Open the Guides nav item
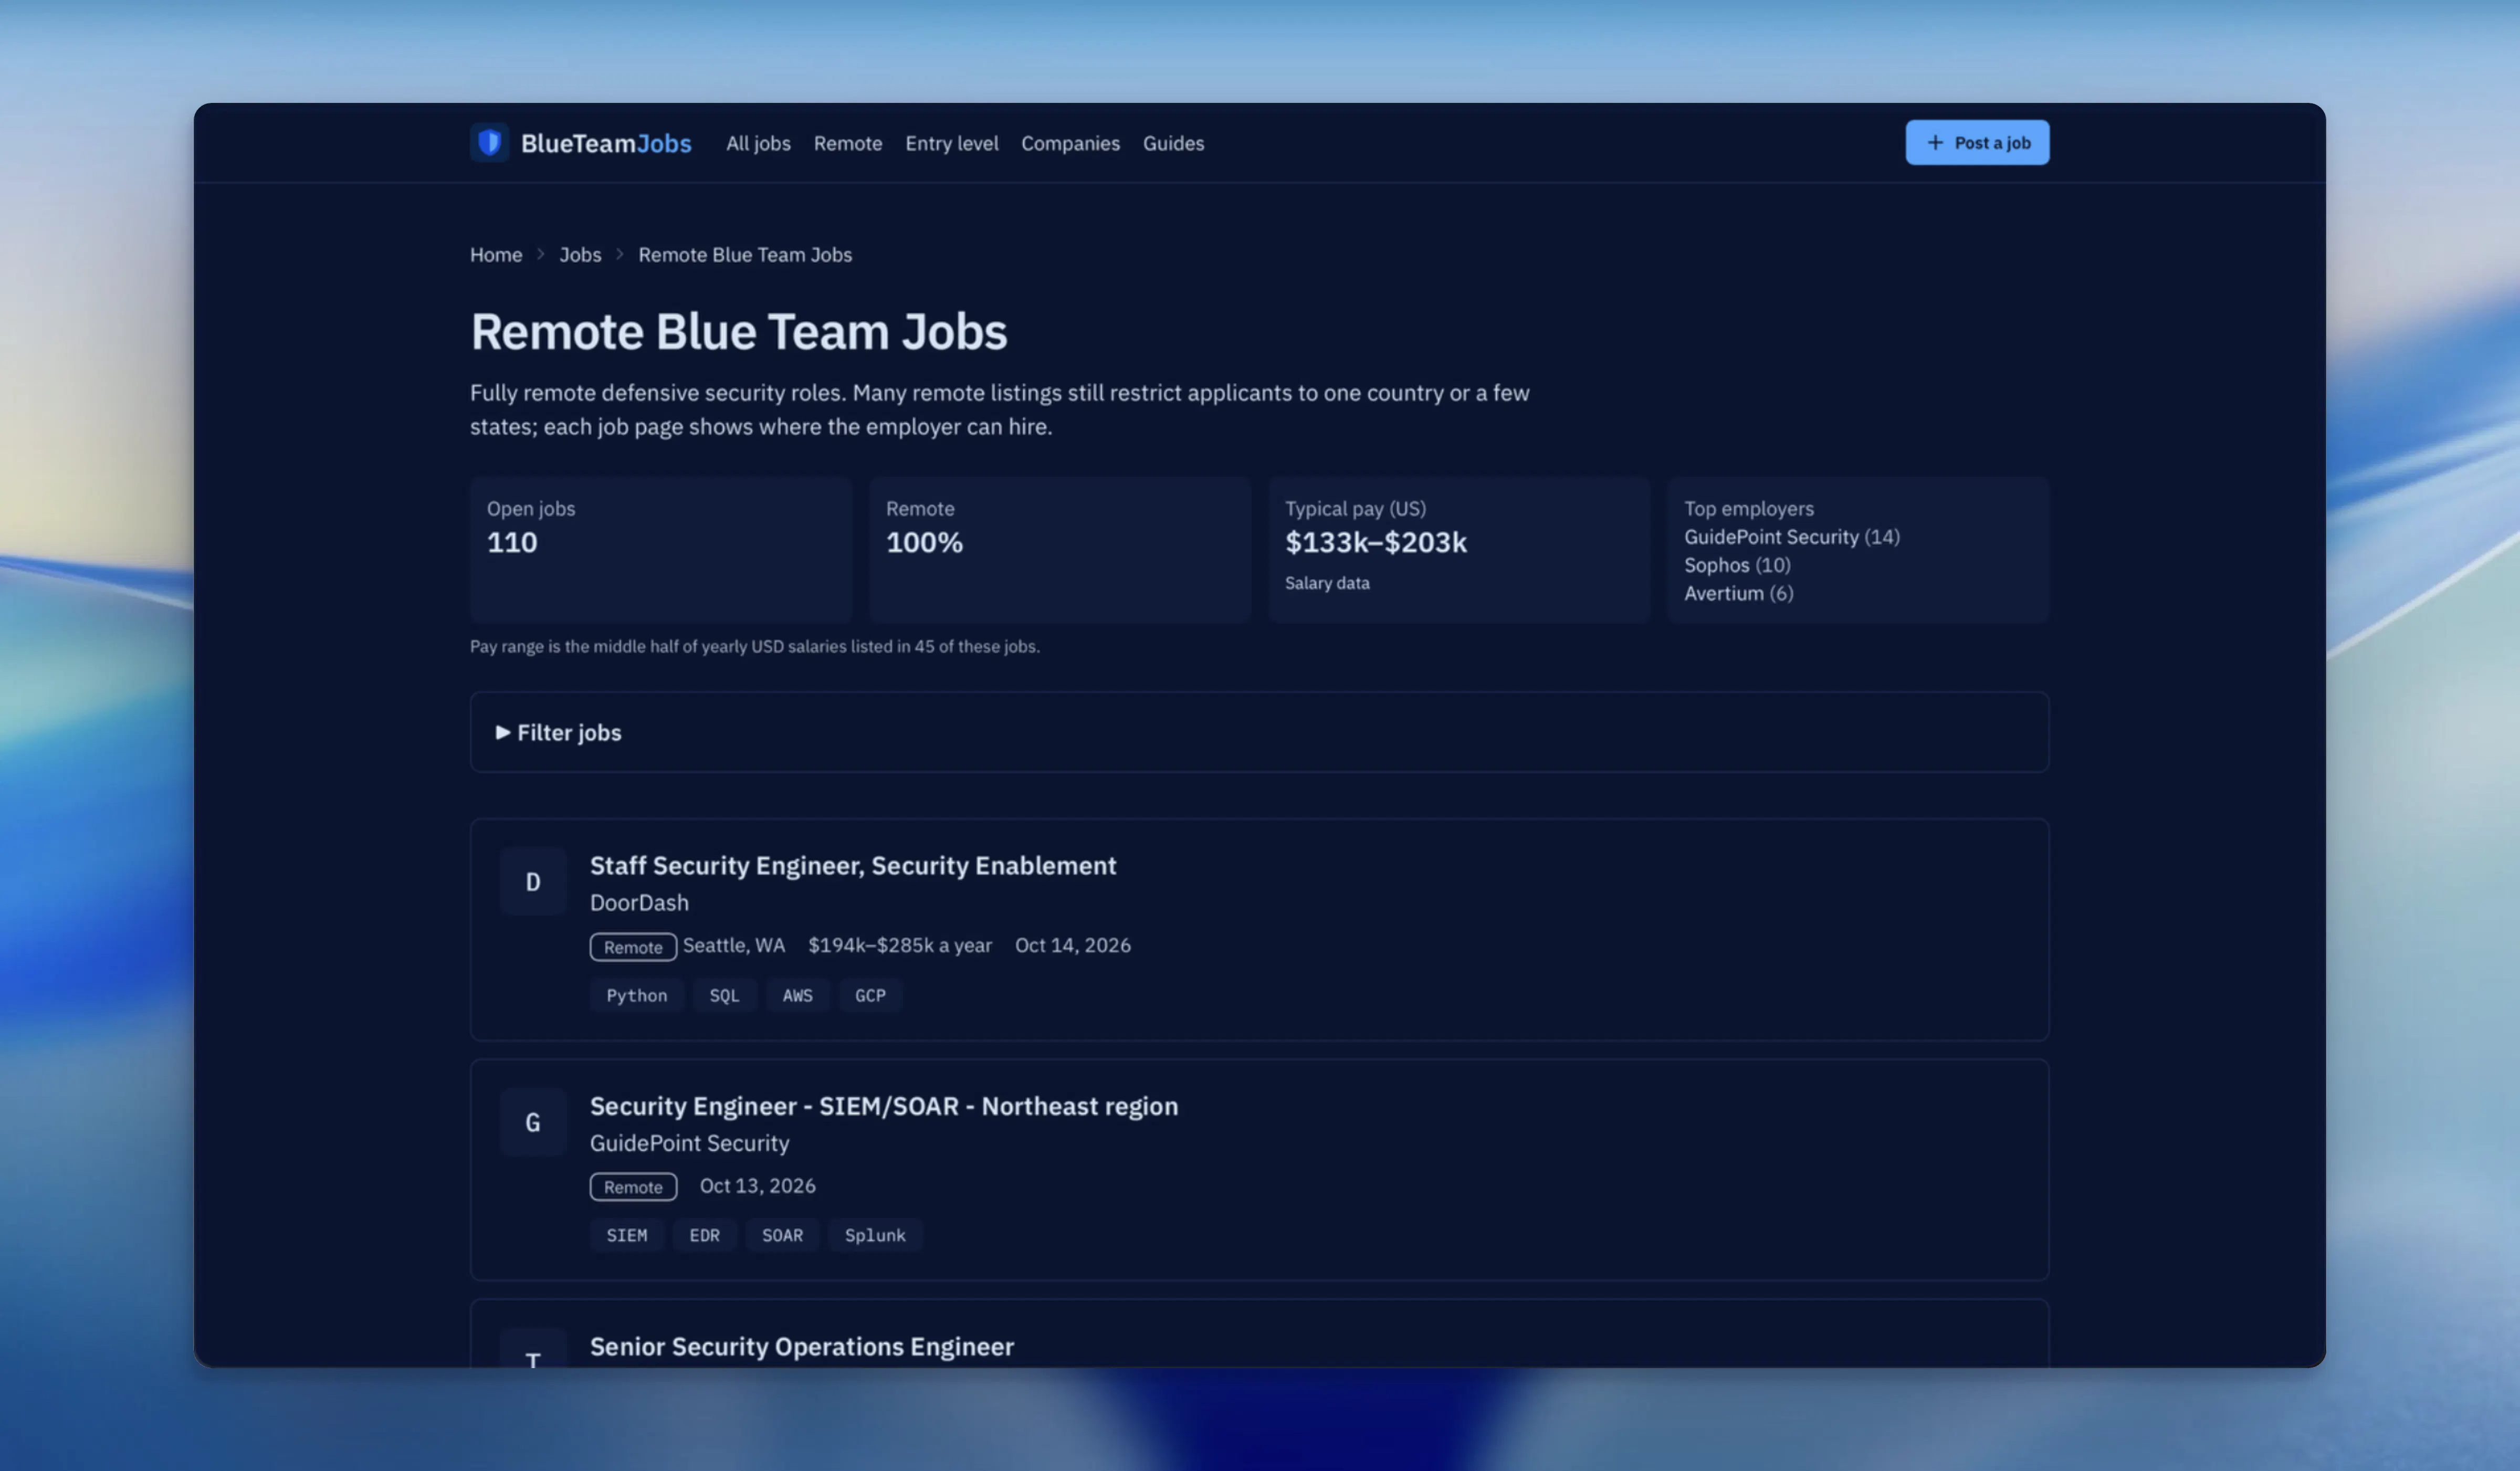 (x=1173, y=143)
